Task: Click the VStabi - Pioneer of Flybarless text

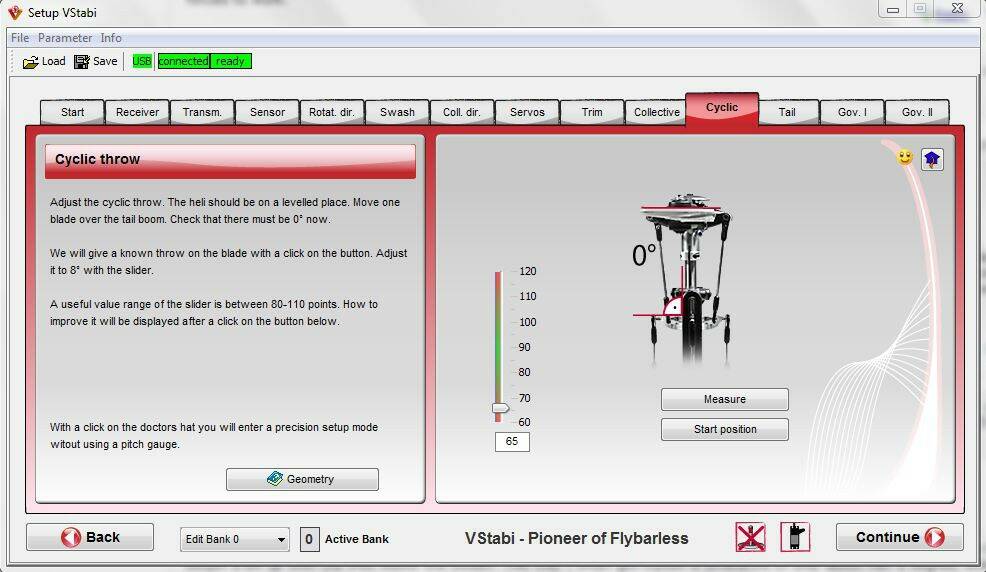Action: click(x=577, y=539)
